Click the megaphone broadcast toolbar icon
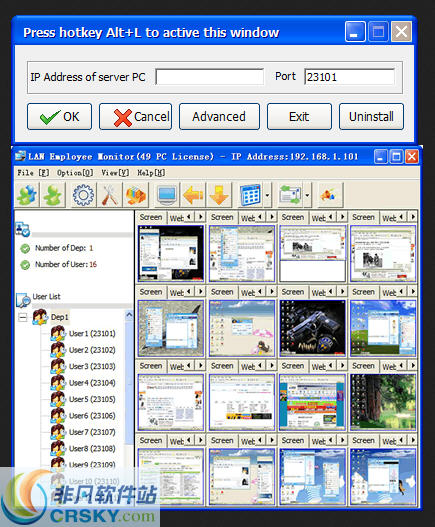The image size is (435, 527). pyautogui.click(x=329, y=195)
